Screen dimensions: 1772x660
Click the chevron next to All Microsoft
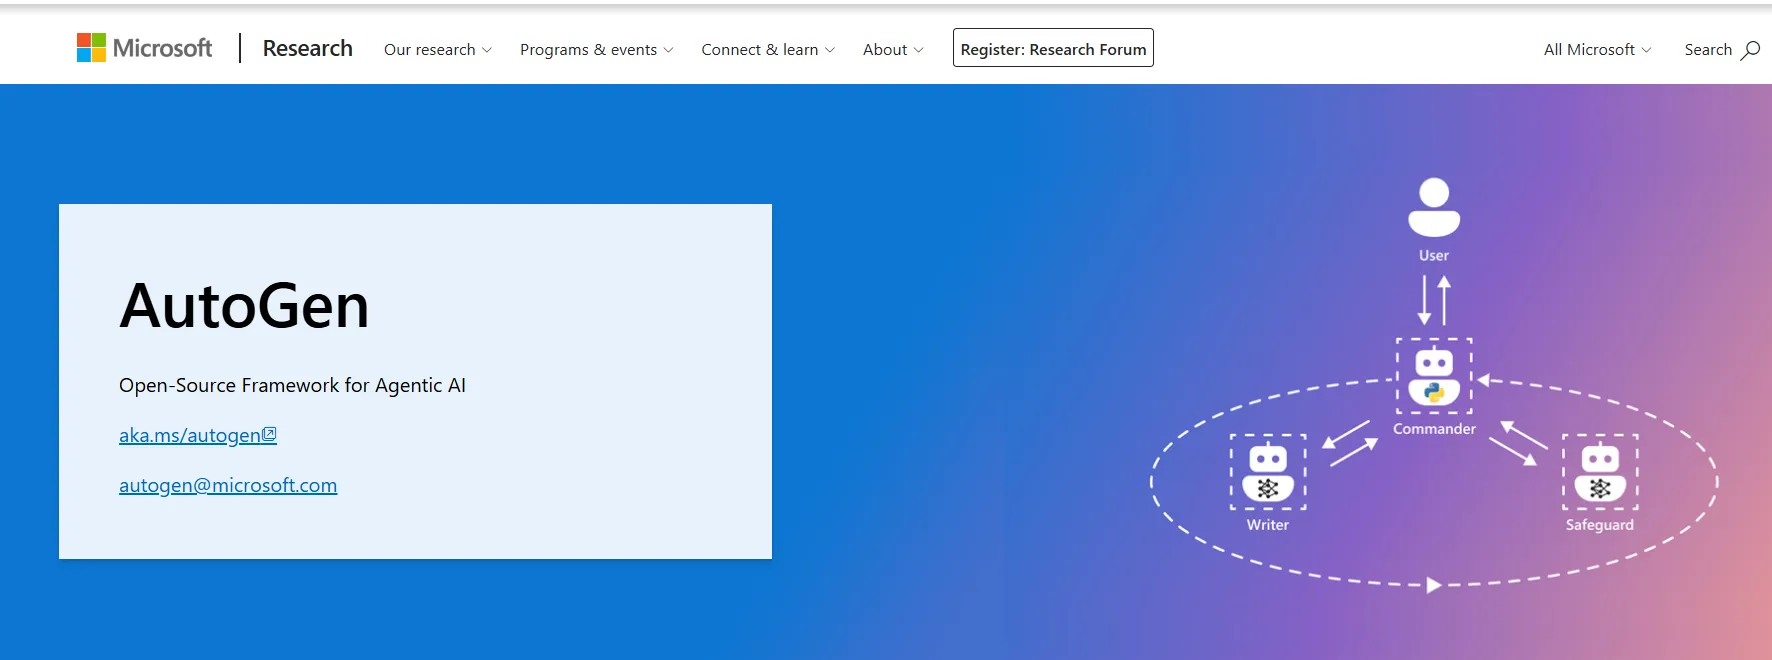coord(1646,50)
